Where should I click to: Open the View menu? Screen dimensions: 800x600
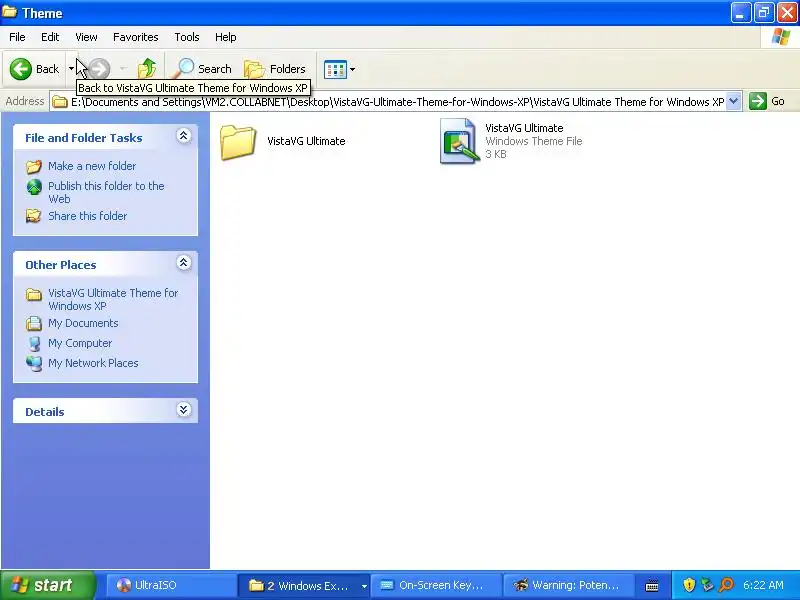pyautogui.click(x=86, y=37)
